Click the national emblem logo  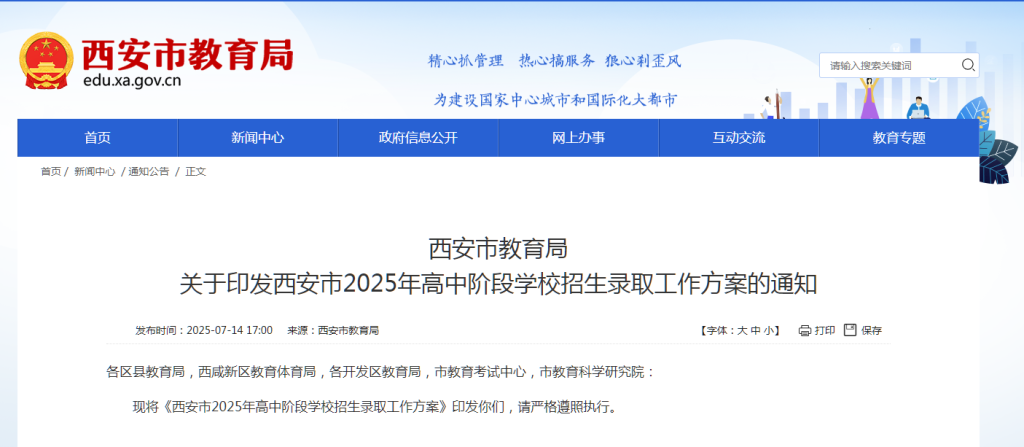click(45, 62)
